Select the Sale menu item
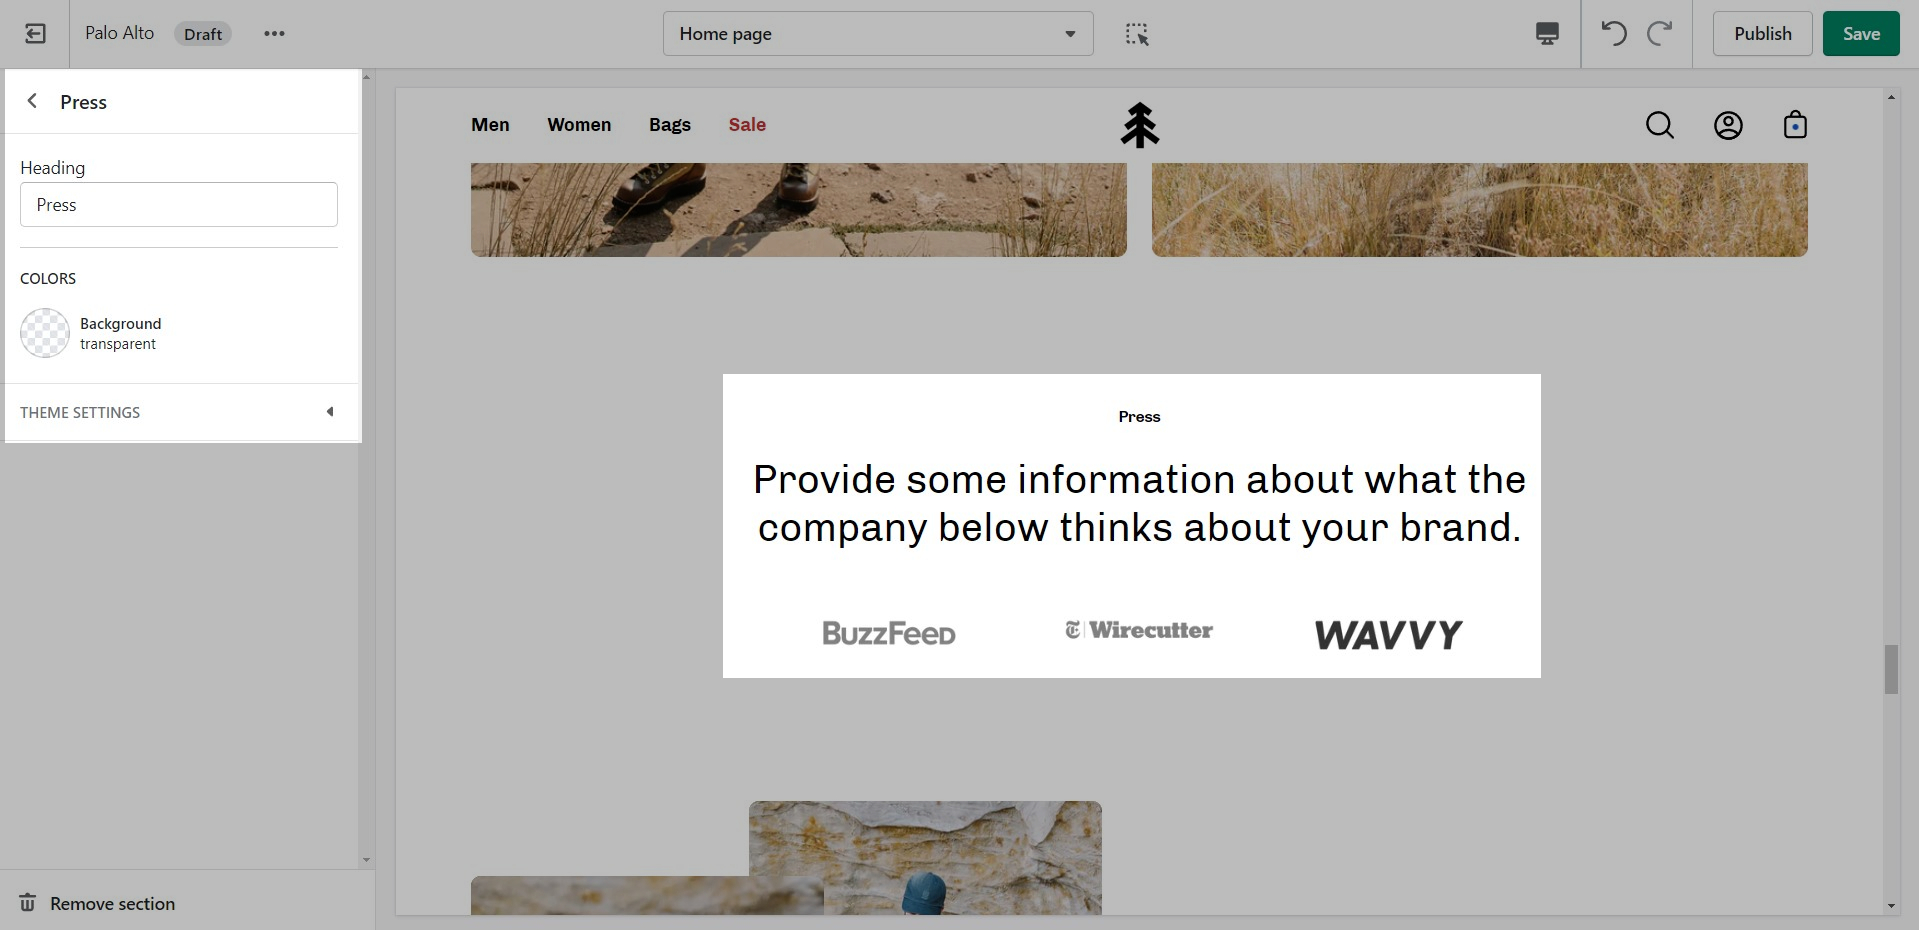 pyautogui.click(x=747, y=125)
